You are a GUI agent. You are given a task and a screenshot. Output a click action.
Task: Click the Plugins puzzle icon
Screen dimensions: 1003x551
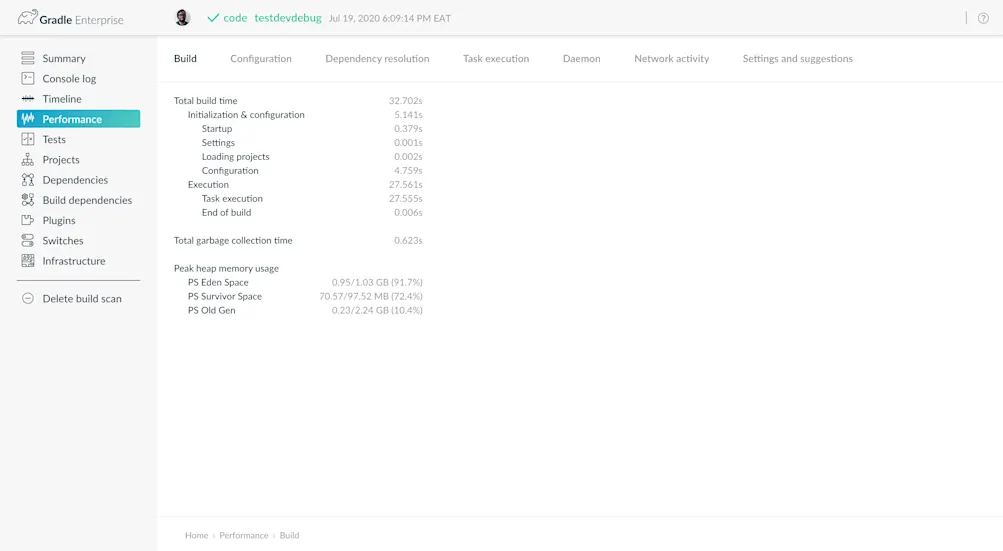point(28,220)
